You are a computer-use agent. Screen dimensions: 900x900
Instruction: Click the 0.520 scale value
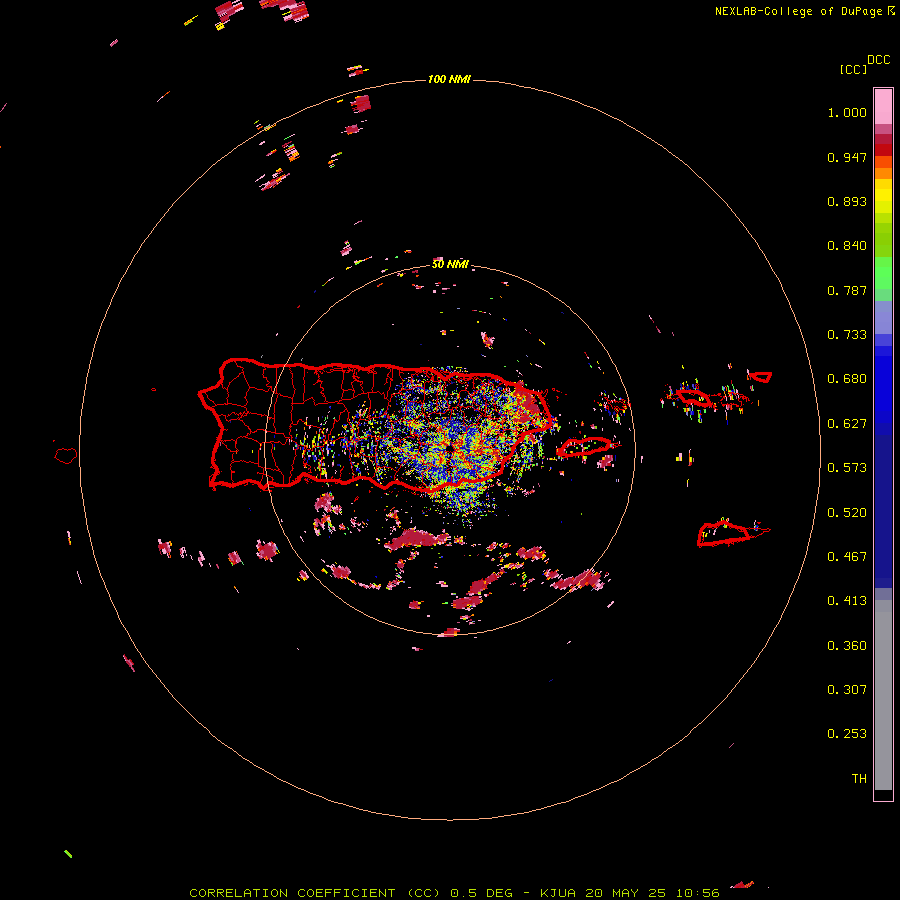click(847, 513)
